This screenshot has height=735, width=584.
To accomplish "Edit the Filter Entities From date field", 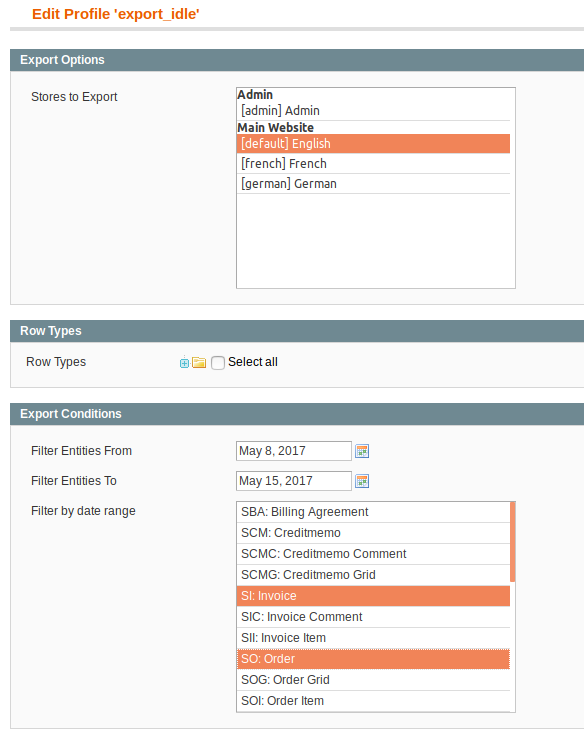I will pos(294,451).
